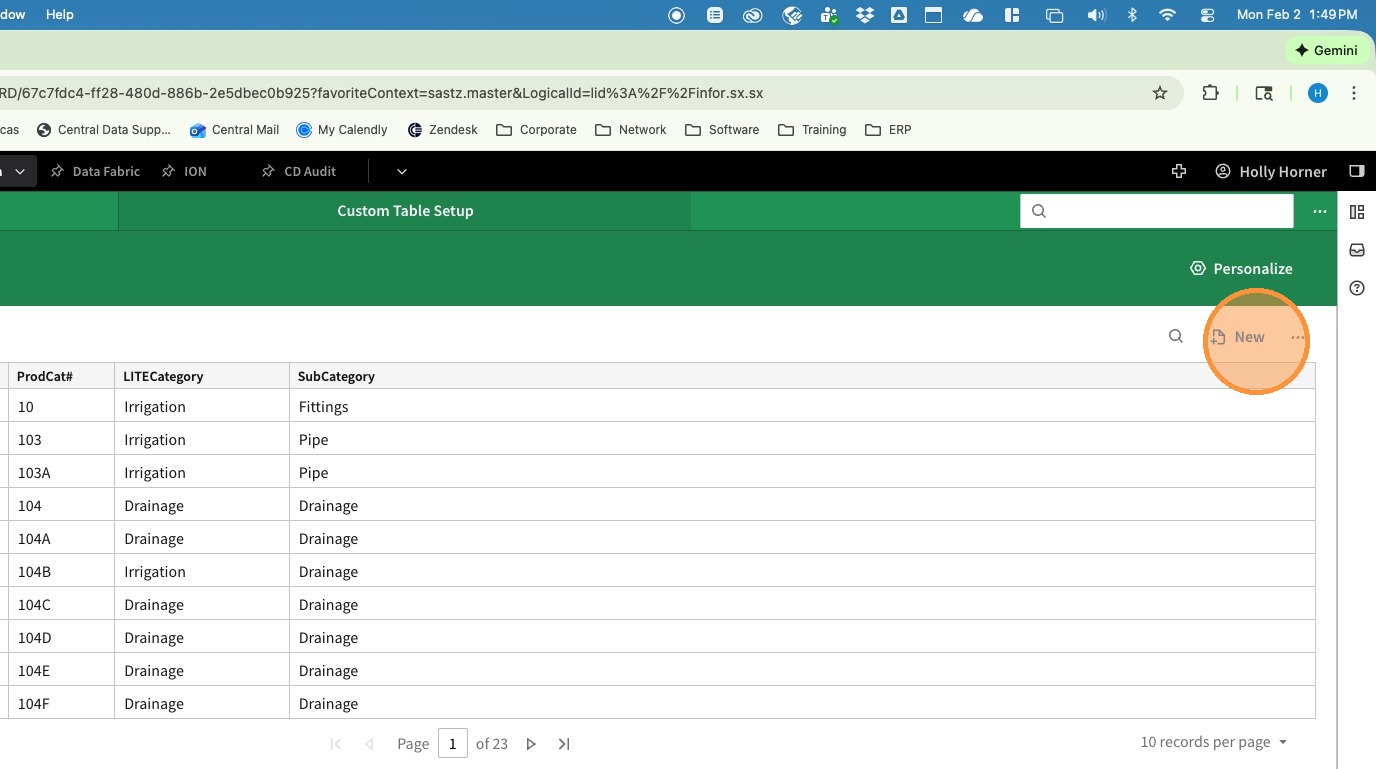
Task: Open the Wi-Fi menu bar icon
Action: pos(1167,15)
